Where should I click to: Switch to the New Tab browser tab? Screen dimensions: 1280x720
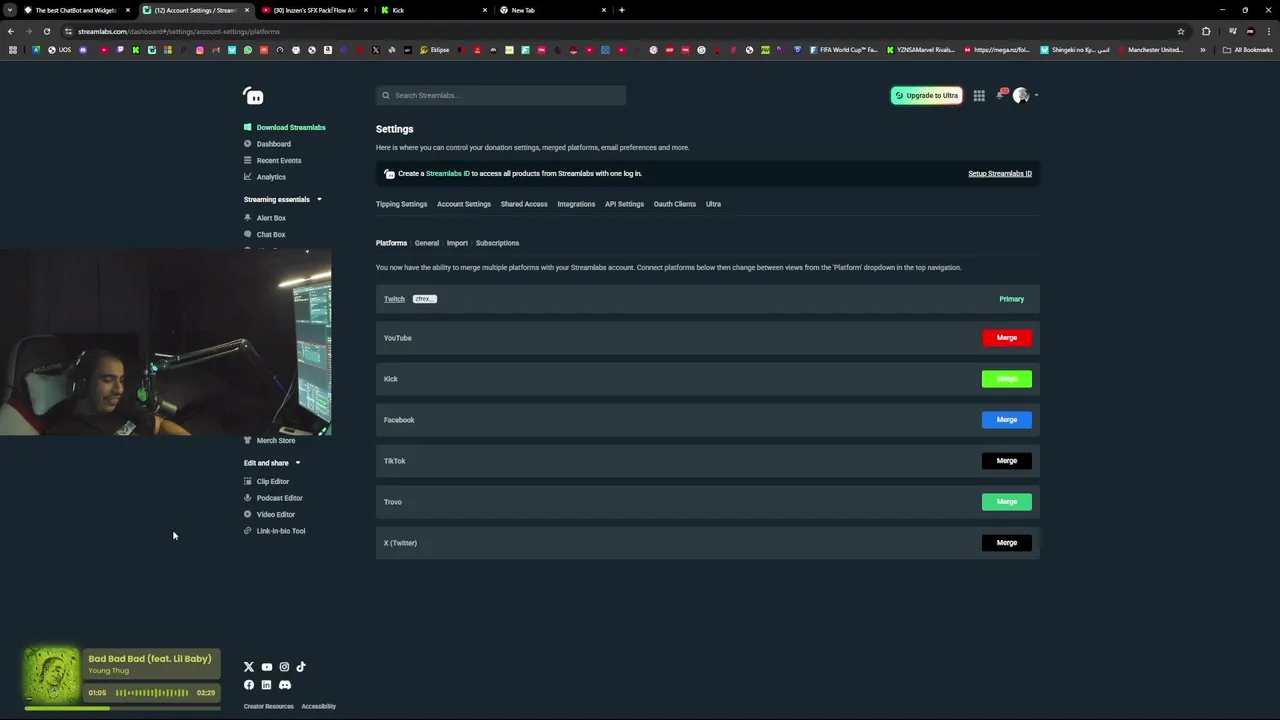(x=552, y=10)
